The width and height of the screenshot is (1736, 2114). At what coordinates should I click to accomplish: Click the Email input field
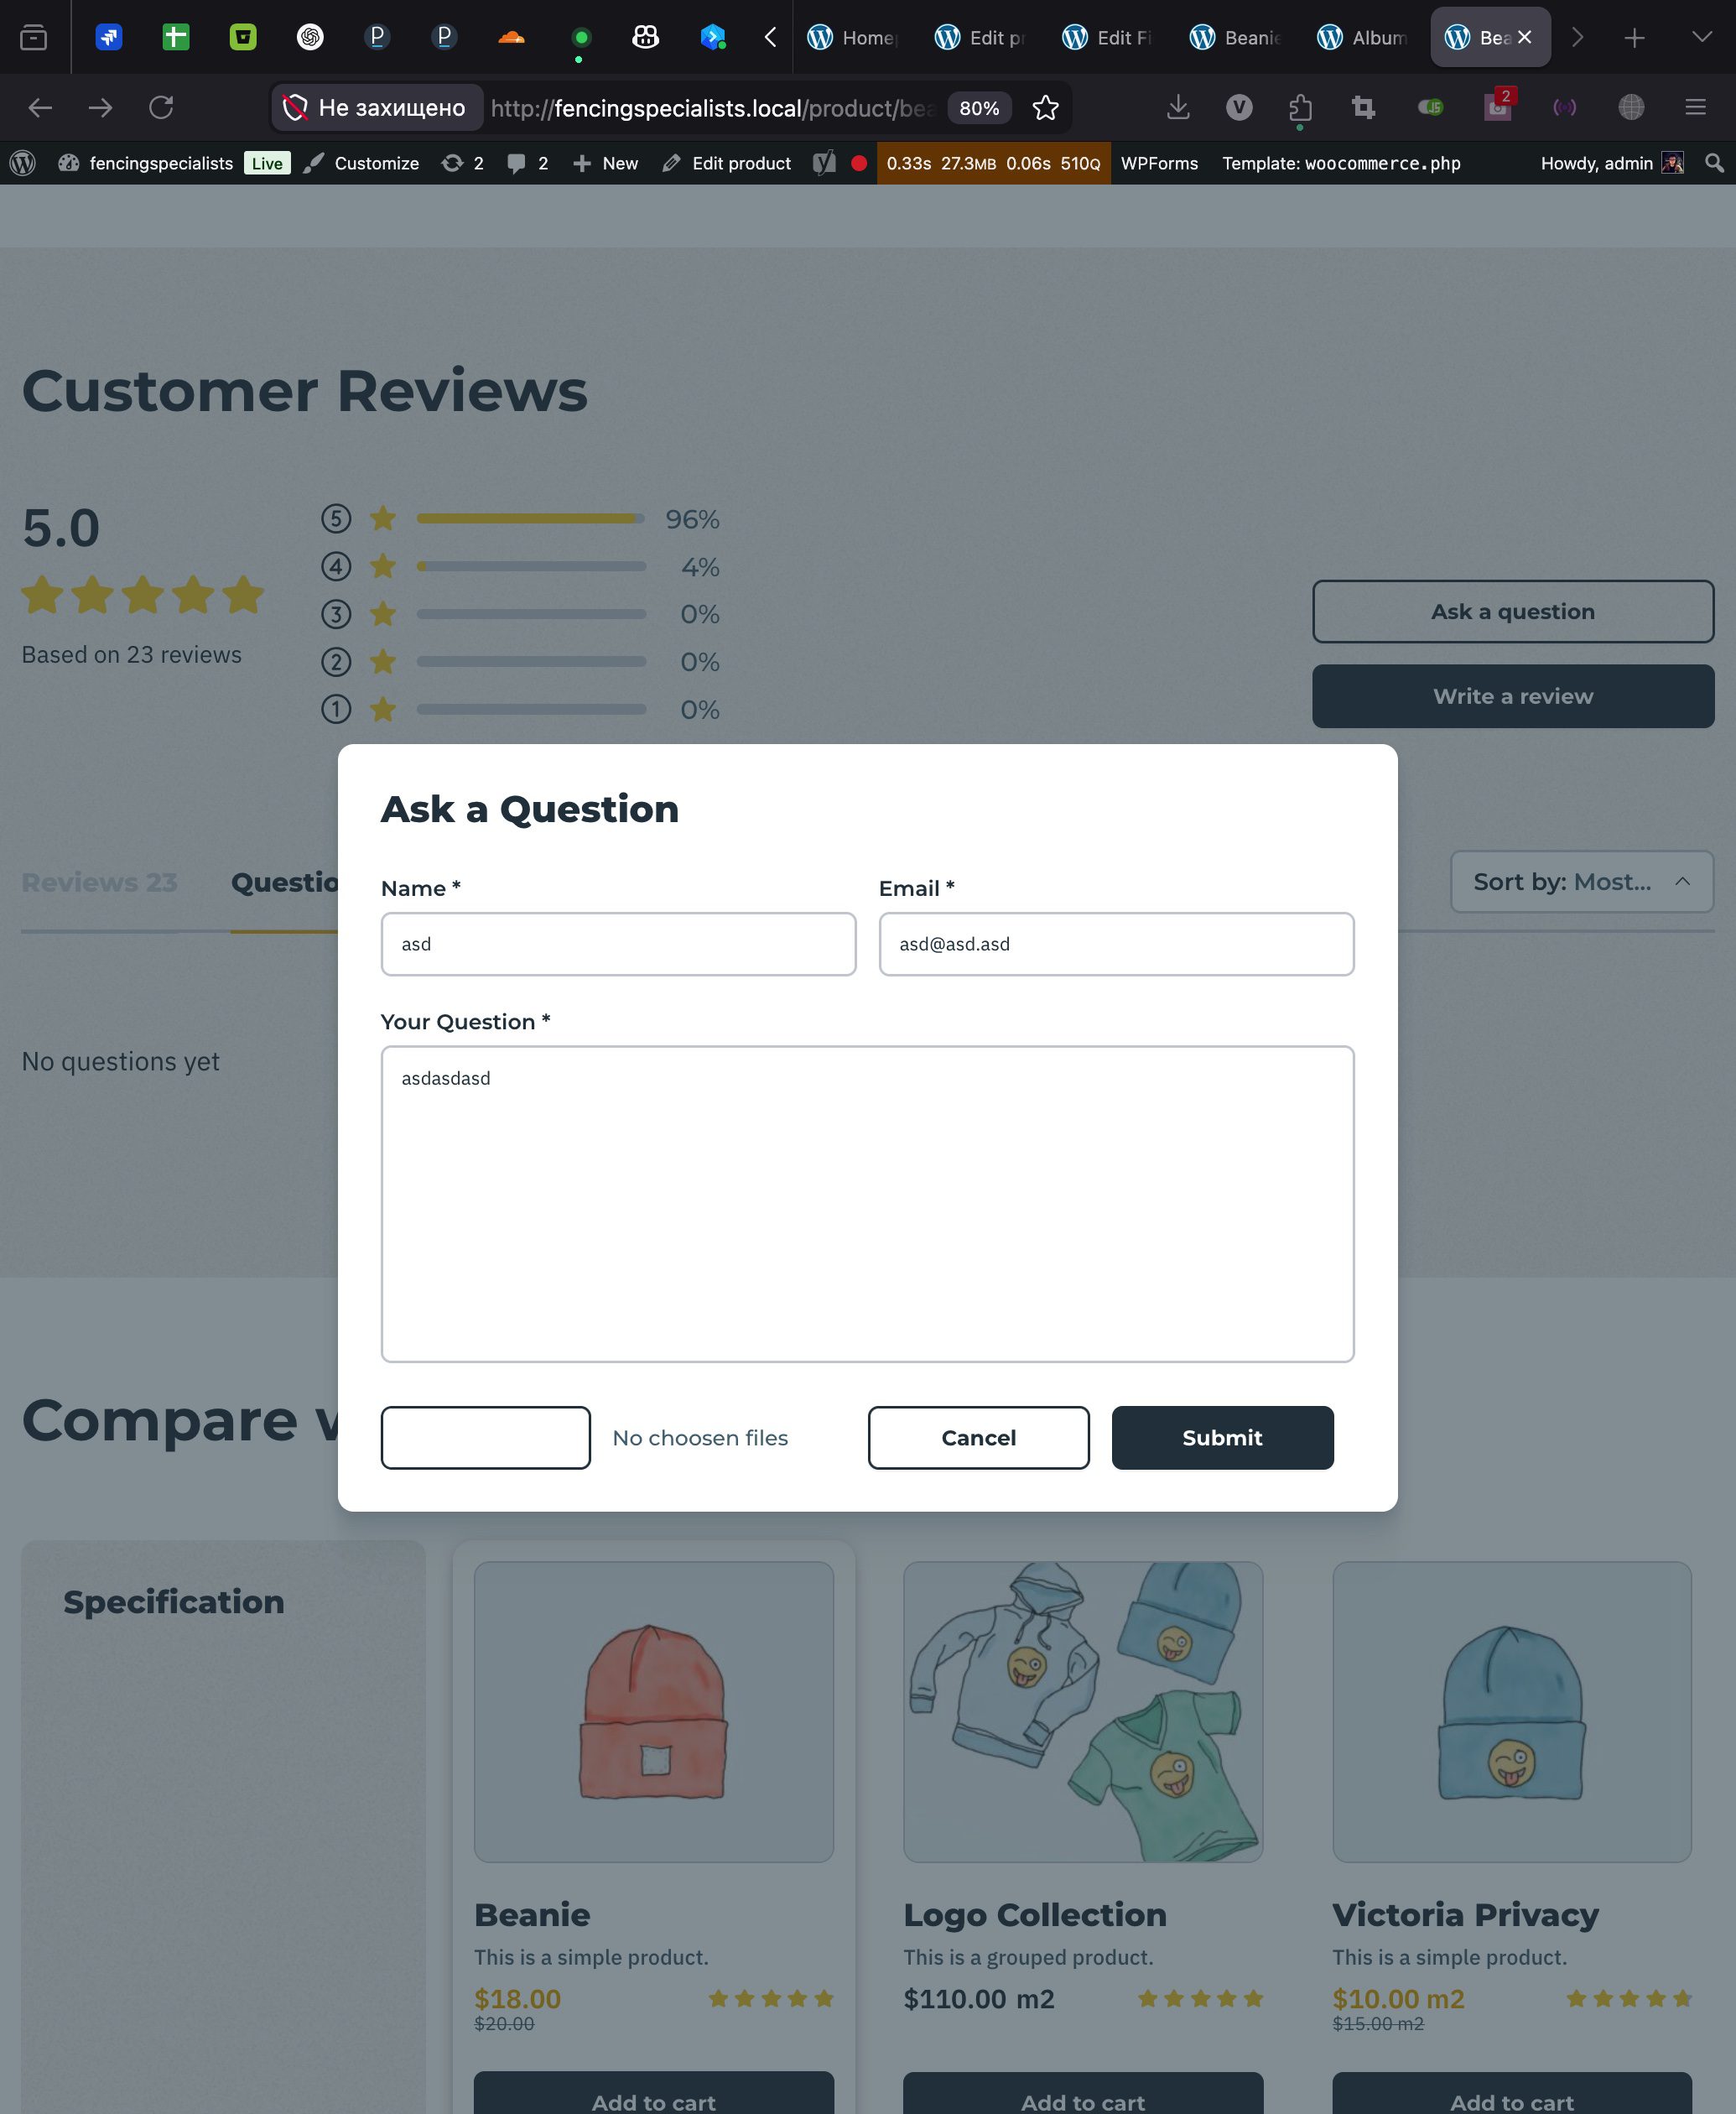click(1116, 944)
